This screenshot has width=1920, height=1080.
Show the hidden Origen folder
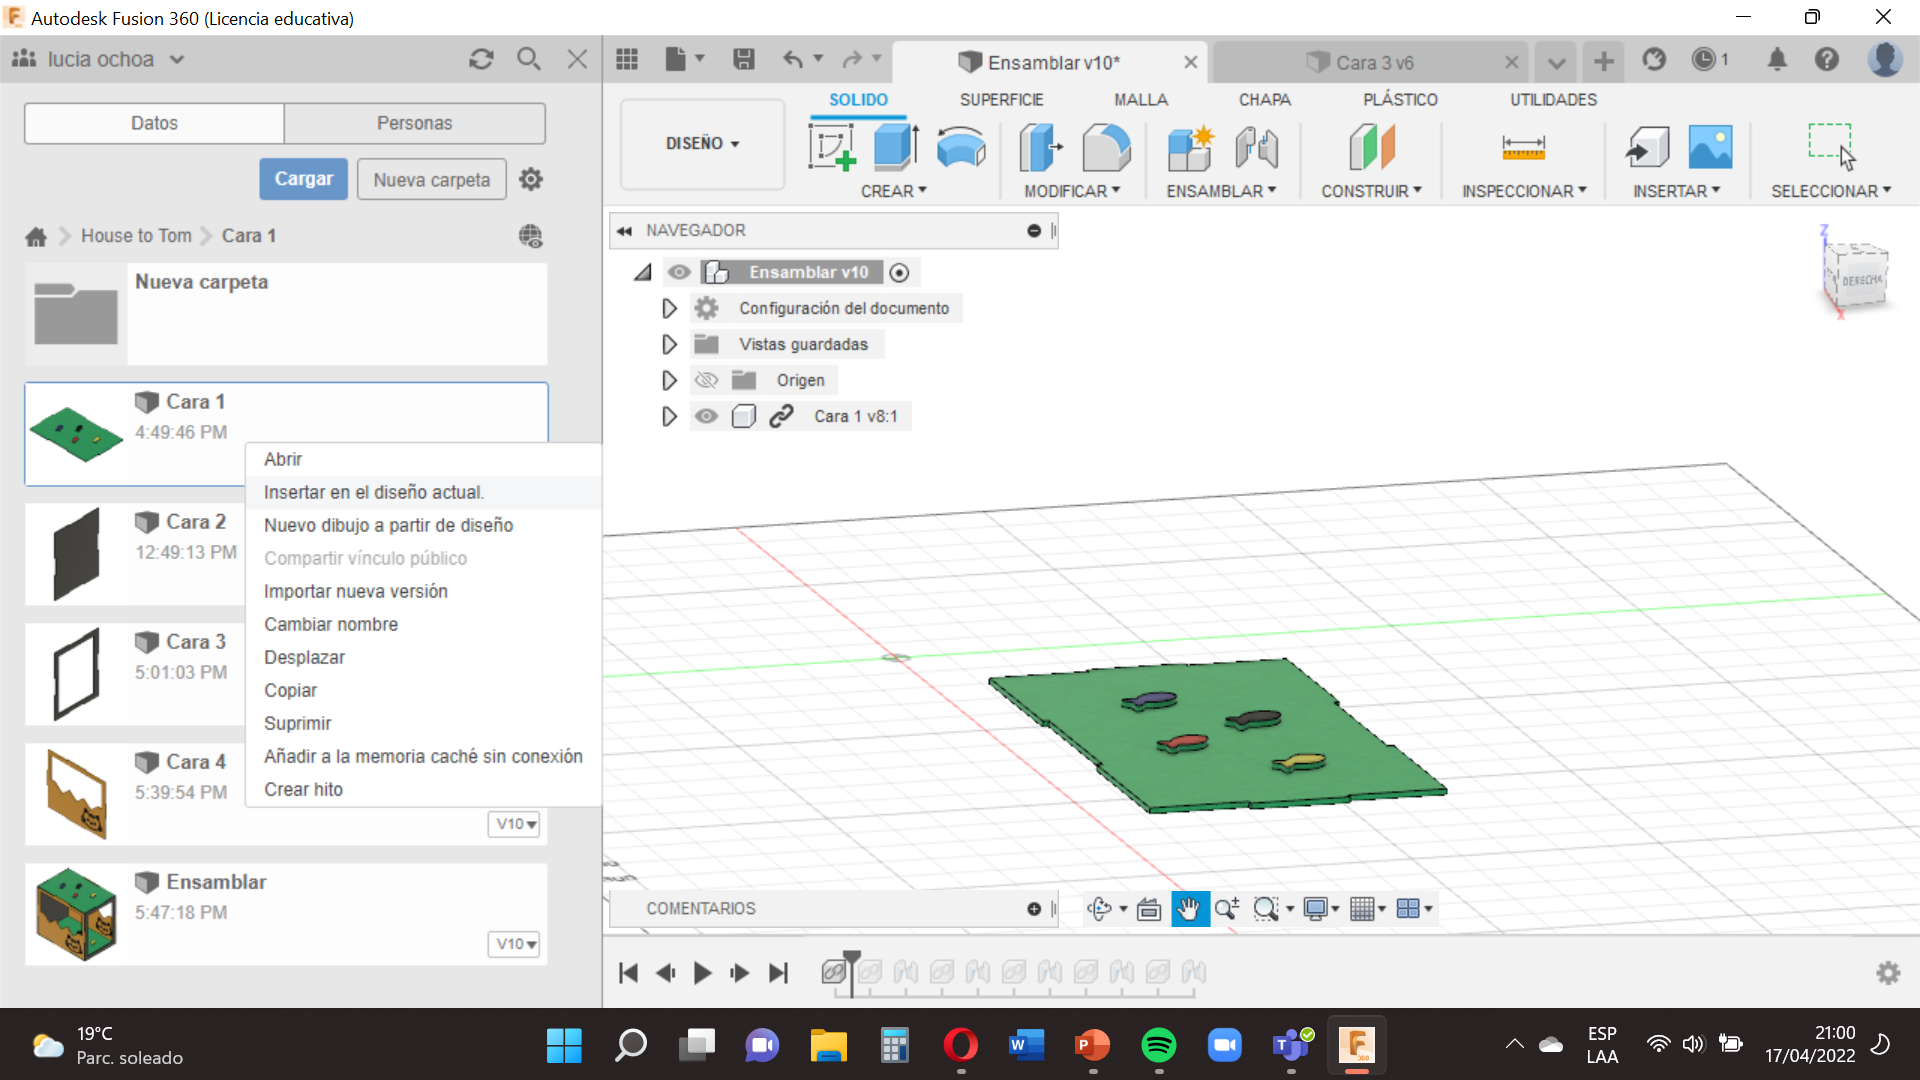(x=706, y=380)
